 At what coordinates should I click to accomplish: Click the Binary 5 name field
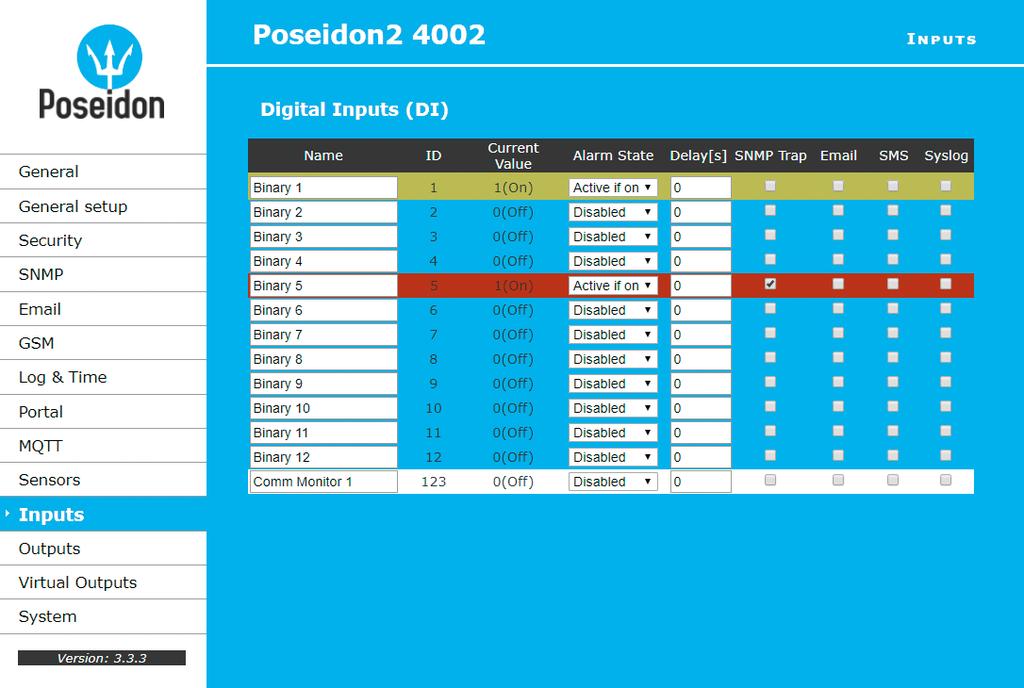point(323,286)
